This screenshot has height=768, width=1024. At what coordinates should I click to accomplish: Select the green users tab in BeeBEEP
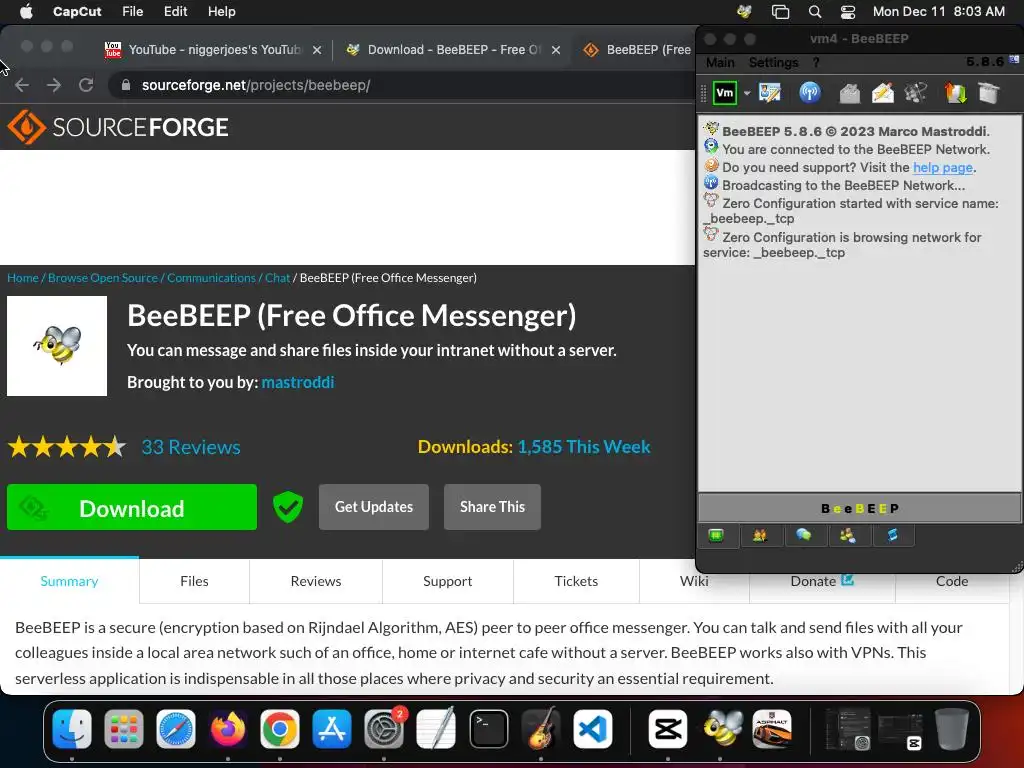[x=716, y=536]
